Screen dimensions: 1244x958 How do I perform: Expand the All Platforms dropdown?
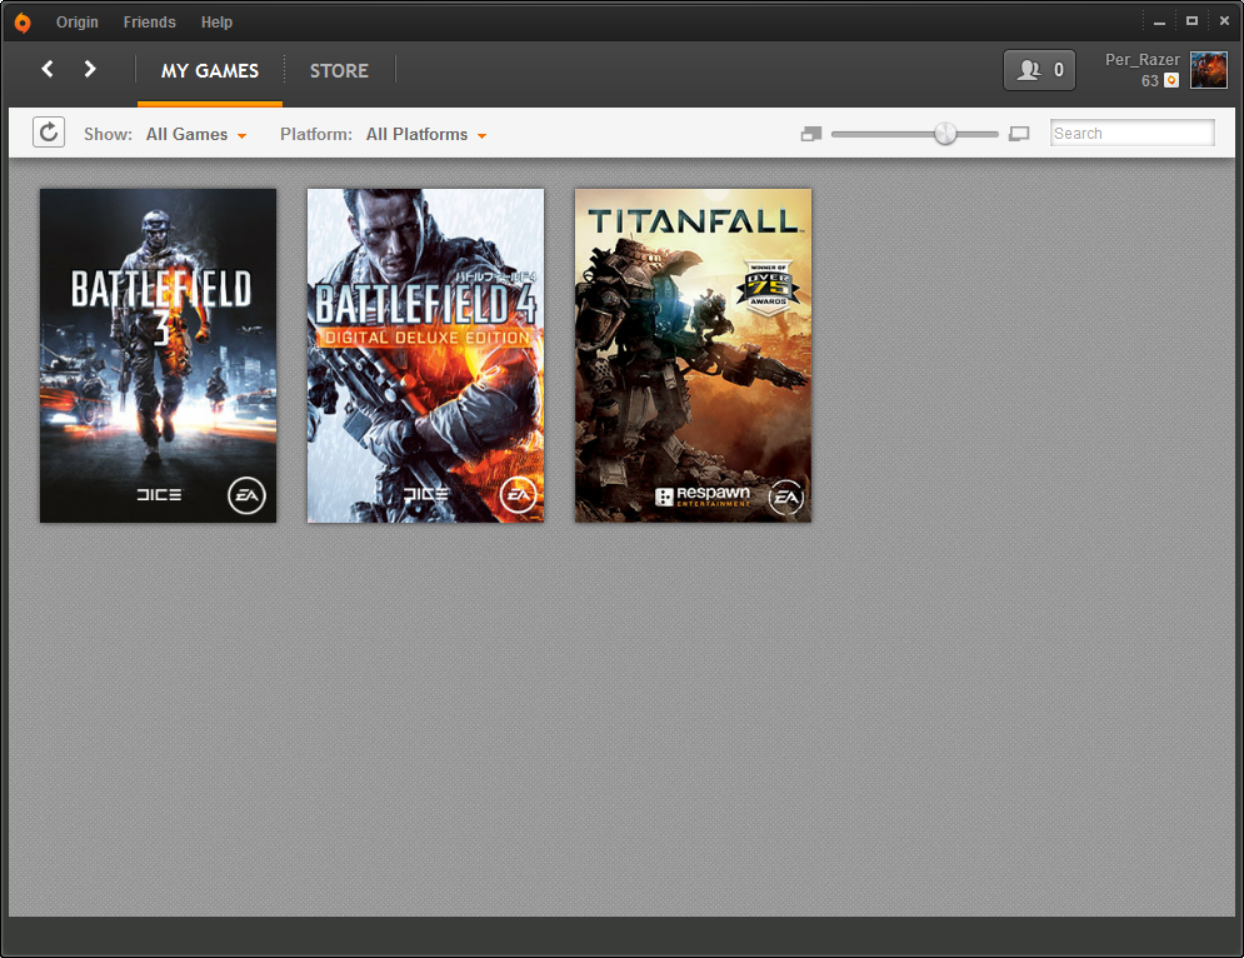(426, 134)
